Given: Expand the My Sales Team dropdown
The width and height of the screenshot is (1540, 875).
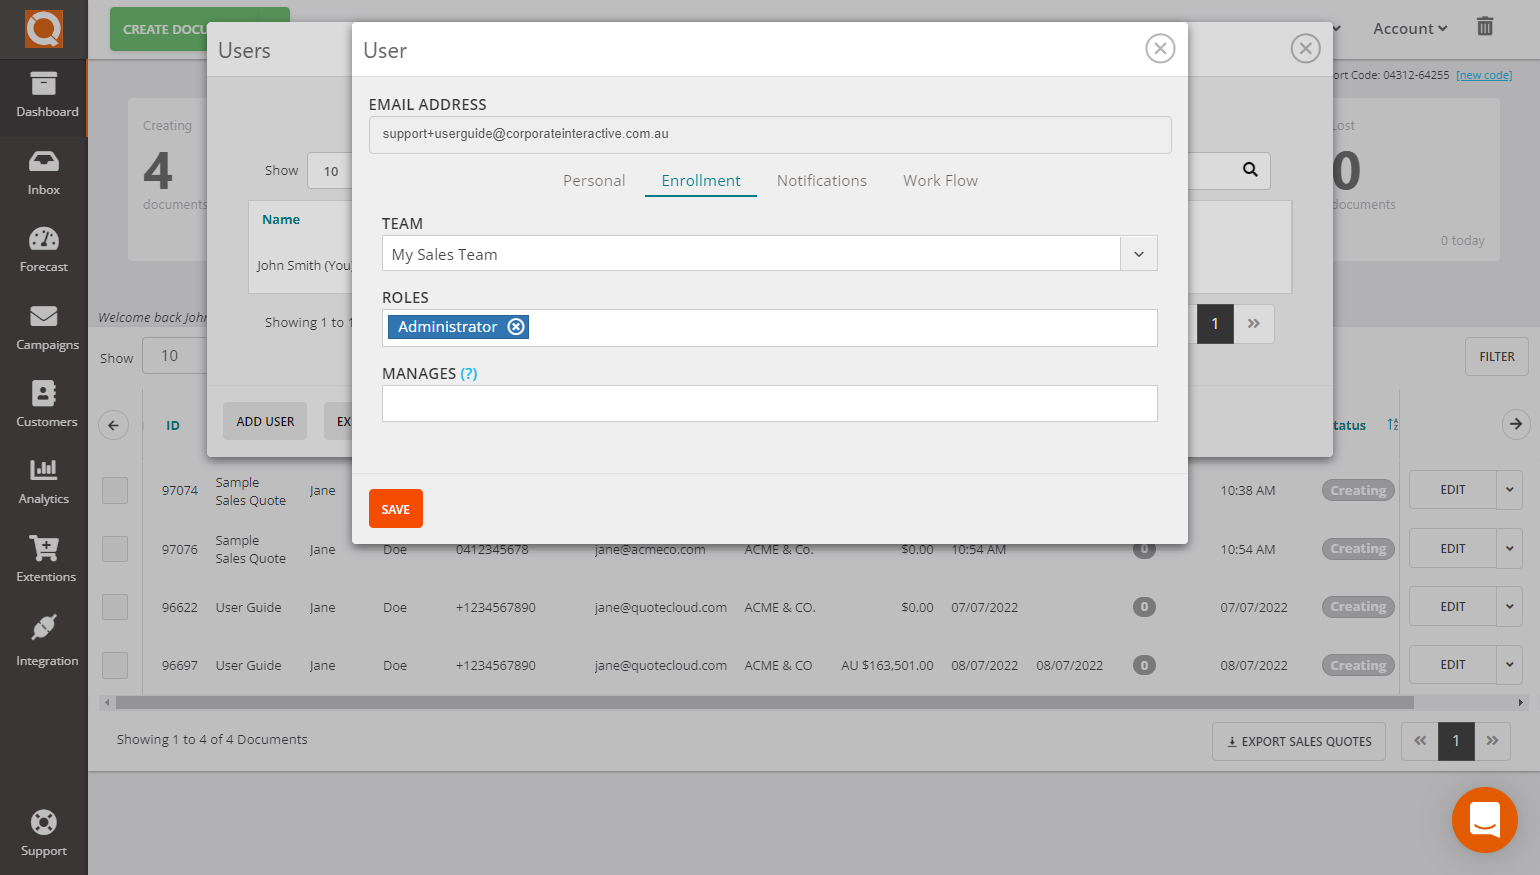Looking at the screenshot, I should pyautogui.click(x=1138, y=254).
